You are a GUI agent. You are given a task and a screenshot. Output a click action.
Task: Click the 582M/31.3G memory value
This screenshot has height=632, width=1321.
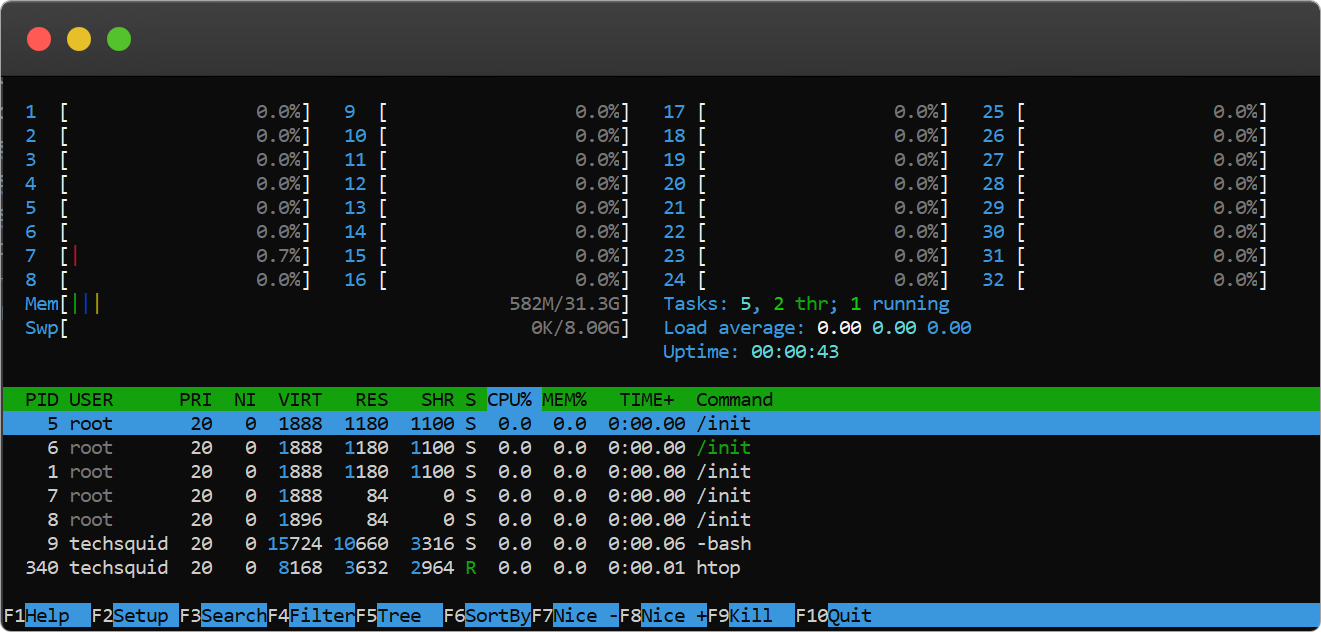tap(565, 304)
